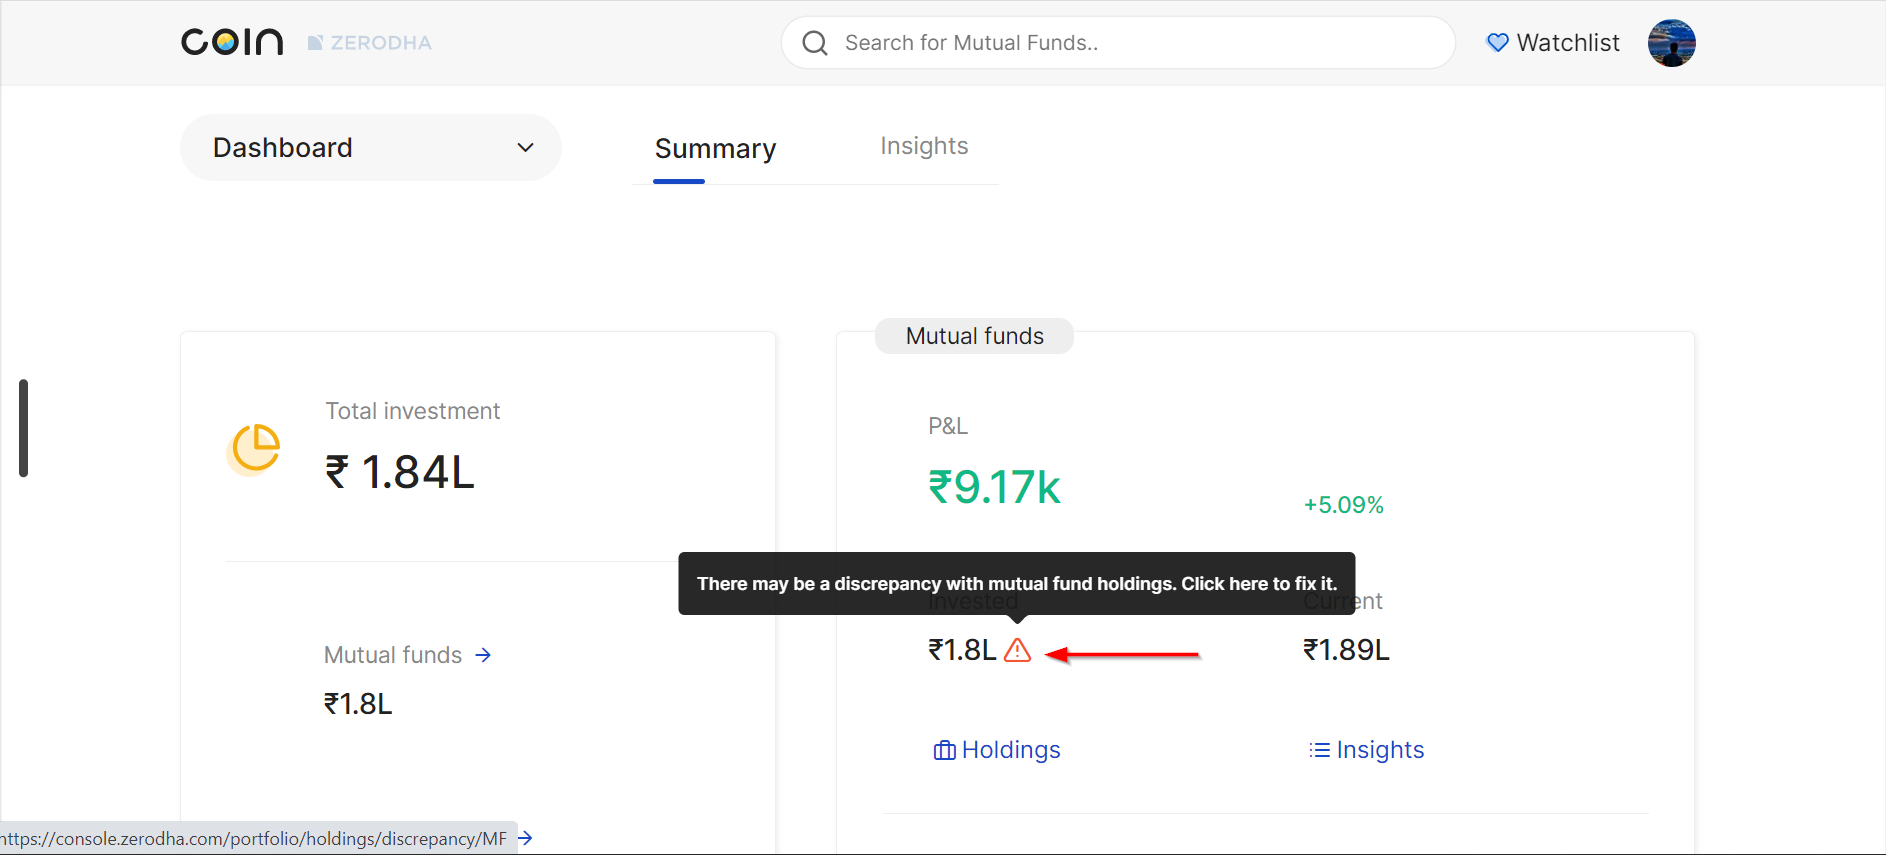Click the arrow beside the status bar URL
Screen dimensions: 1886x855
[x=525, y=838]
